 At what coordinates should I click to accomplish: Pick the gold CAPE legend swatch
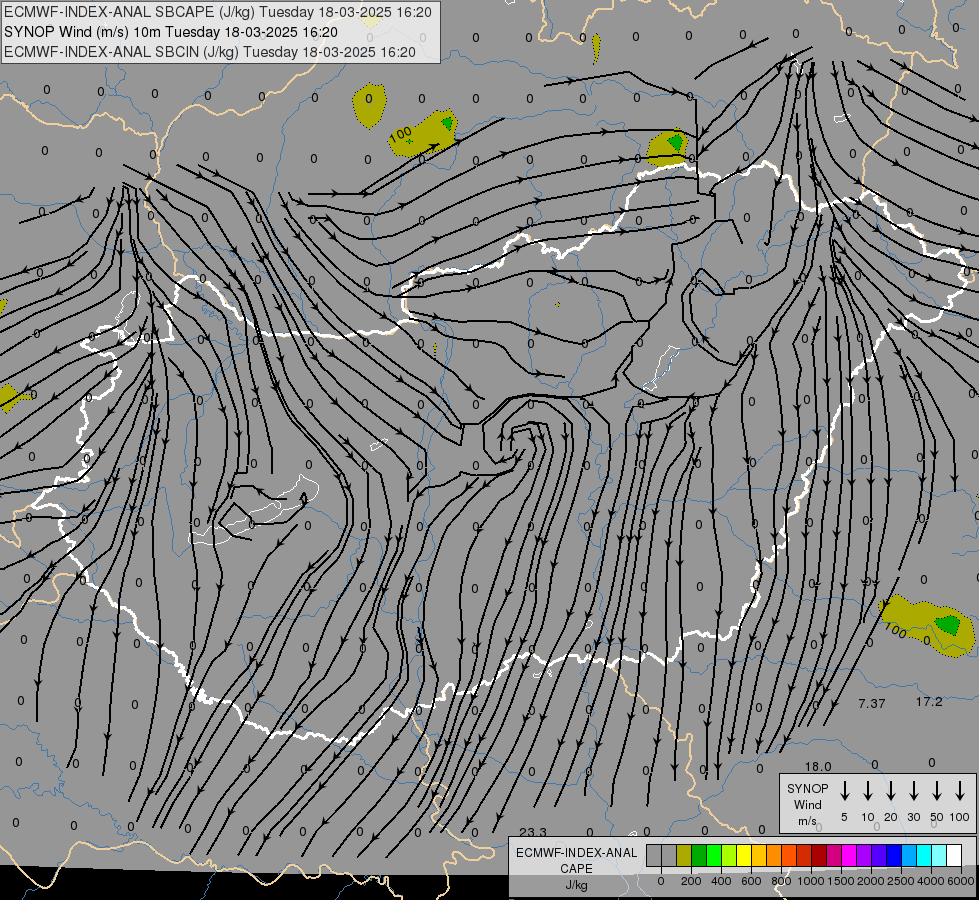(759, 855)
